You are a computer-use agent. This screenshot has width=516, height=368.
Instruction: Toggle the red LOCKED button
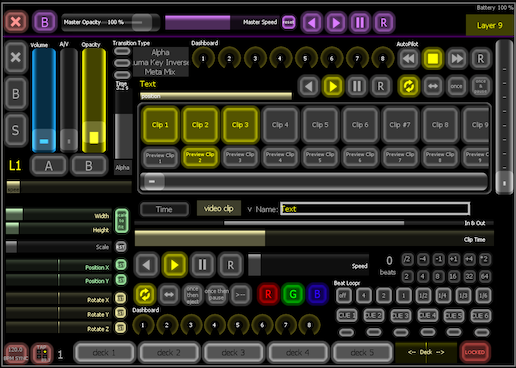[475, 352]
